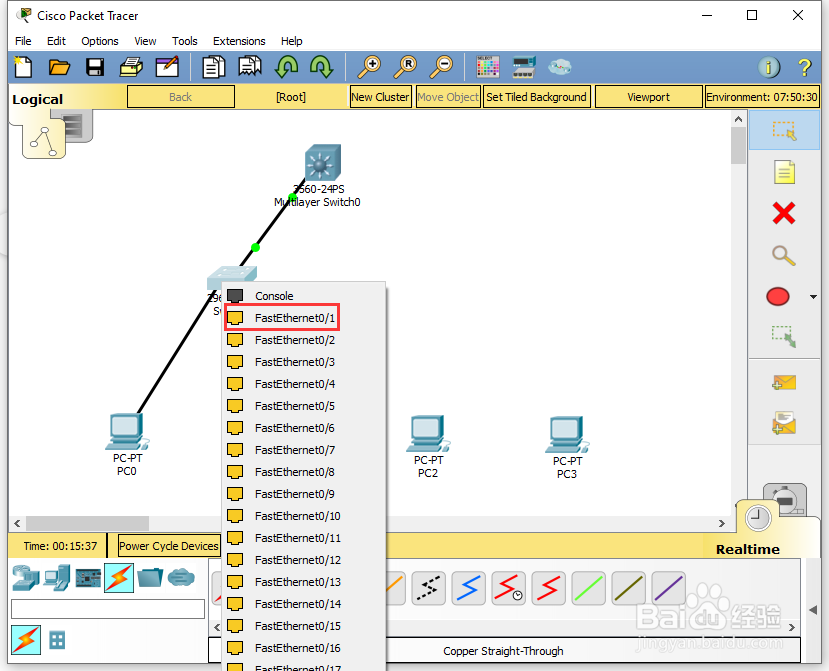829x671 pixels.
Task: Pick the dashed Copper Cross-Over cable
Action: (x=428, y=588)
